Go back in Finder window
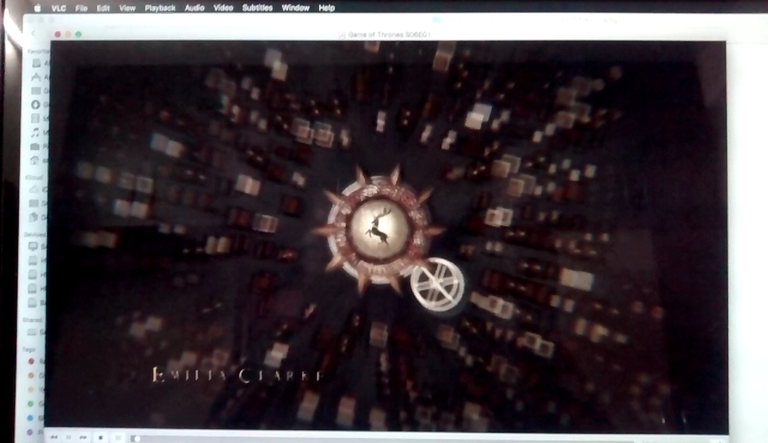Viewport: 768px width, 443px height. point(33,33)
